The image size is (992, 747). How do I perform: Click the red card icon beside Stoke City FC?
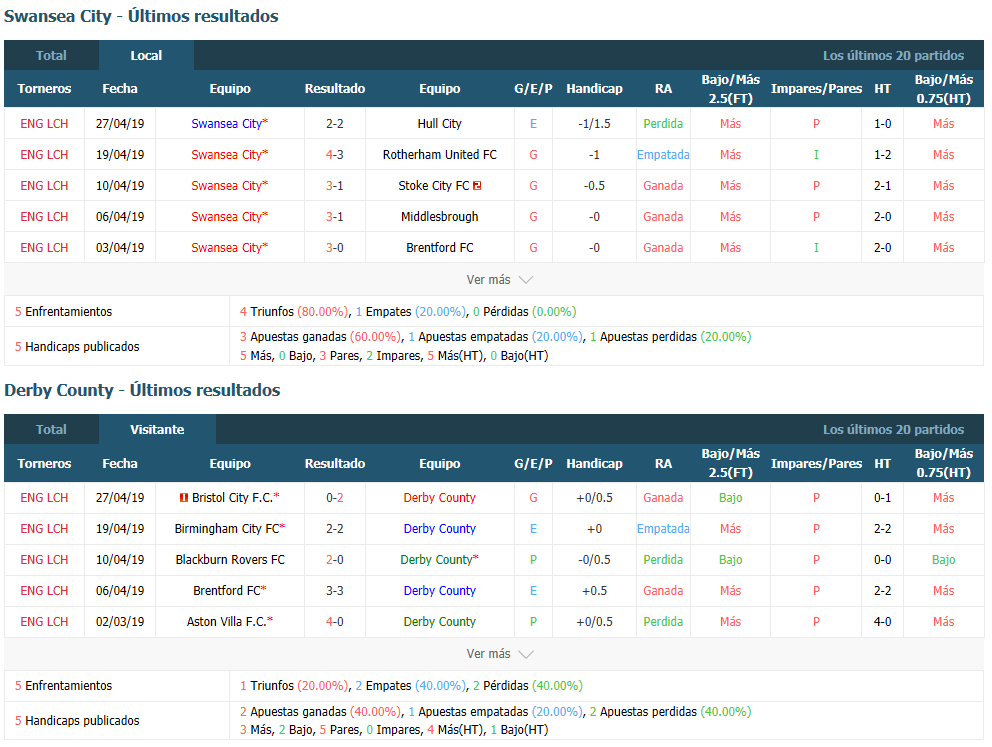[x=477, y=185]
